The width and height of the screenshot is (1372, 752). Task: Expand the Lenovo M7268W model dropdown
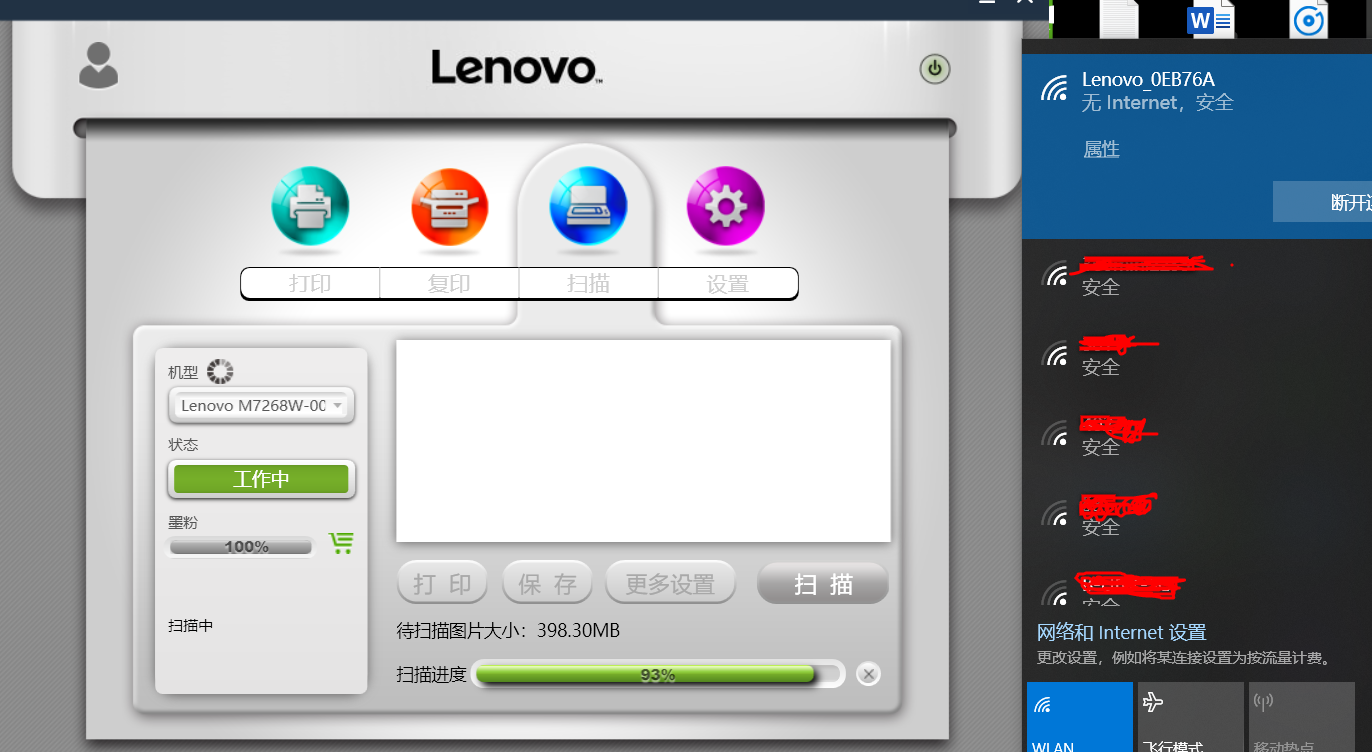(x=261, y=406)
